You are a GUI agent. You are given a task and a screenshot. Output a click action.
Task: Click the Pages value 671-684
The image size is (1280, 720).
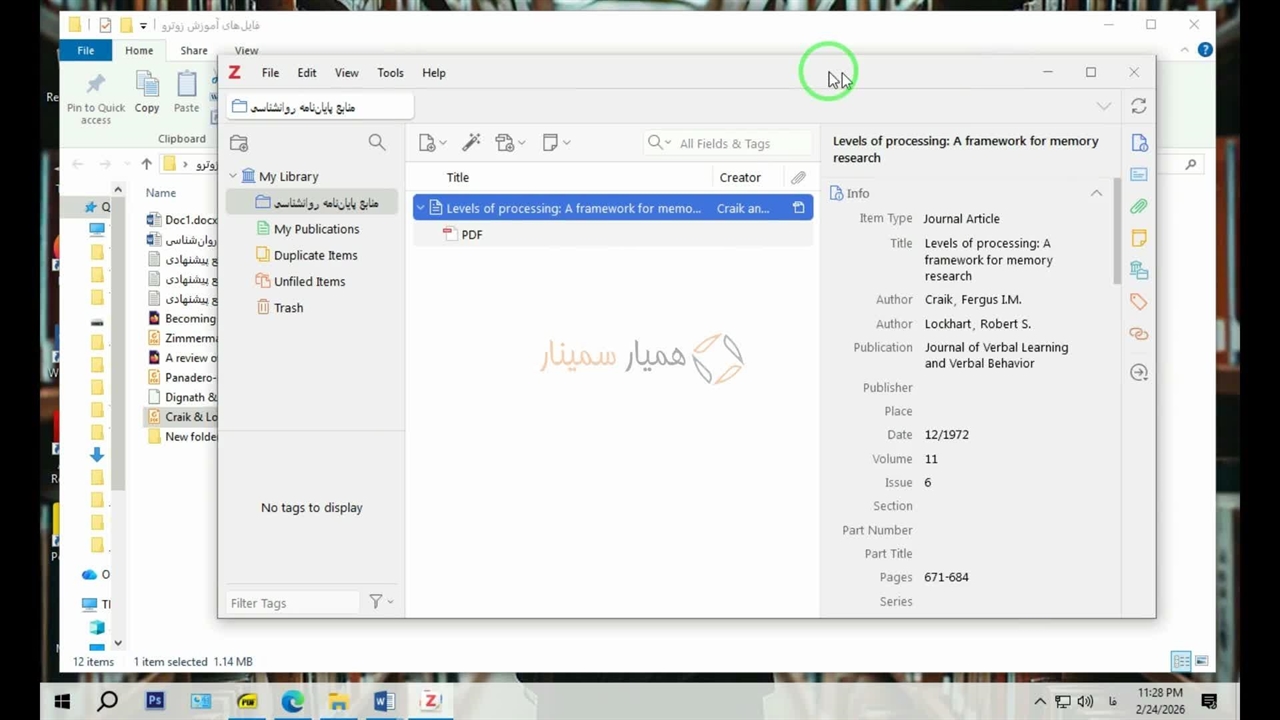(946, 577)
